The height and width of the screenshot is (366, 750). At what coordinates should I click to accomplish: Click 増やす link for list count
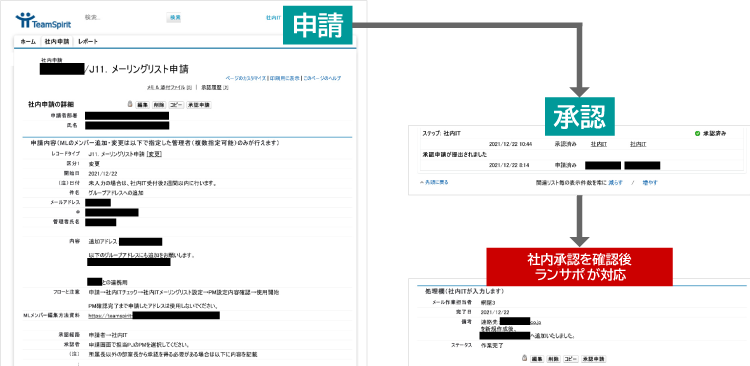click(x=650, y=182)
